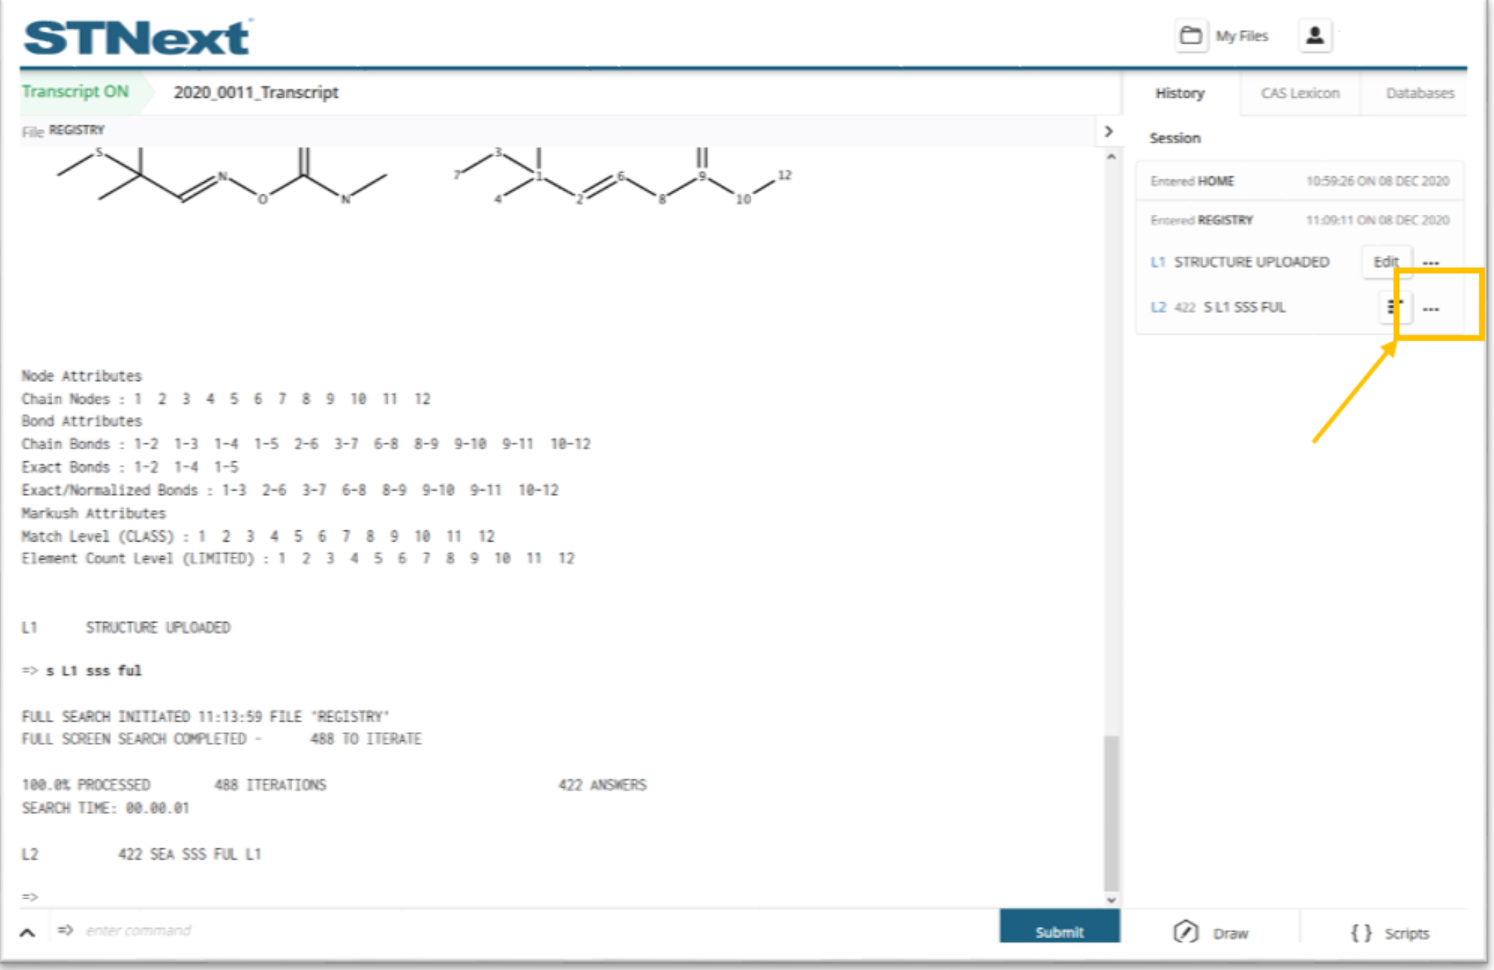
Task: Click the user account profile icon
Action: coord(1315,36)
